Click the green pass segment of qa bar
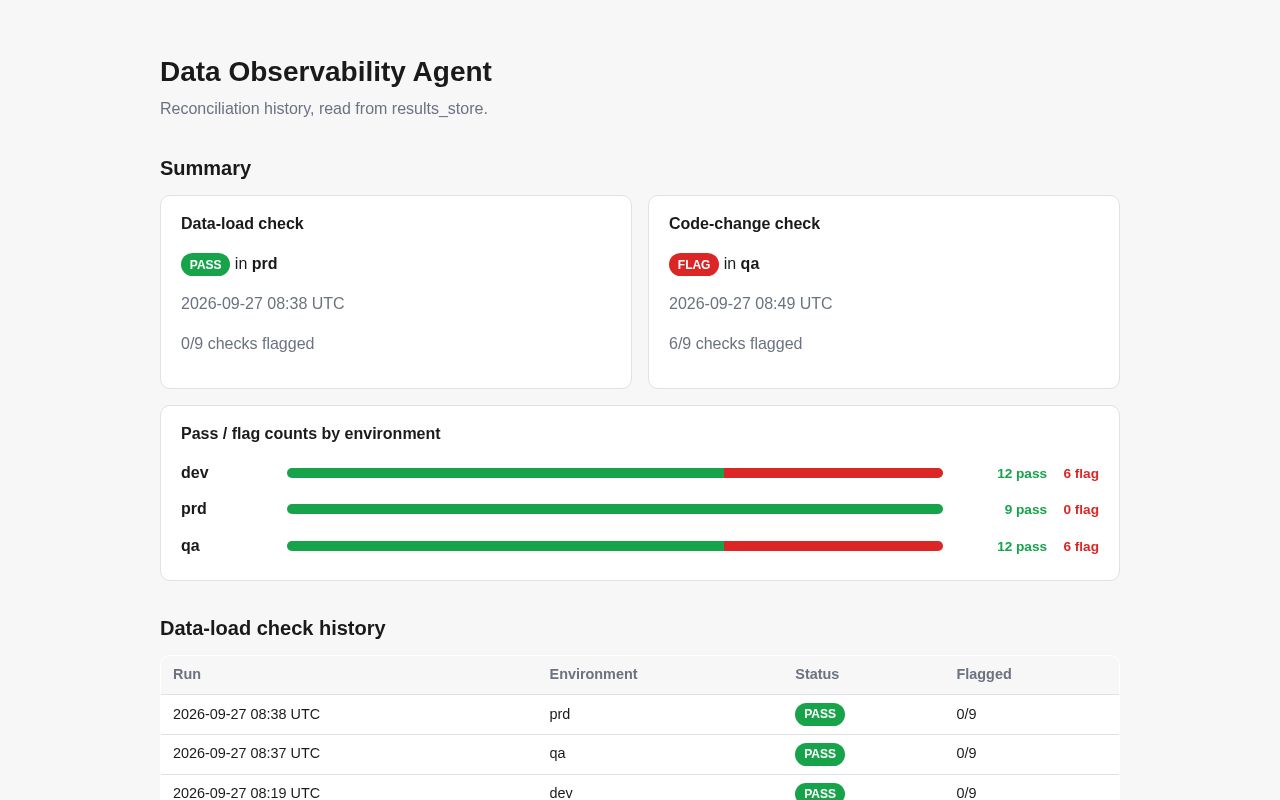This screenshot has width=1280, height=800. click(x=505, y=546)
